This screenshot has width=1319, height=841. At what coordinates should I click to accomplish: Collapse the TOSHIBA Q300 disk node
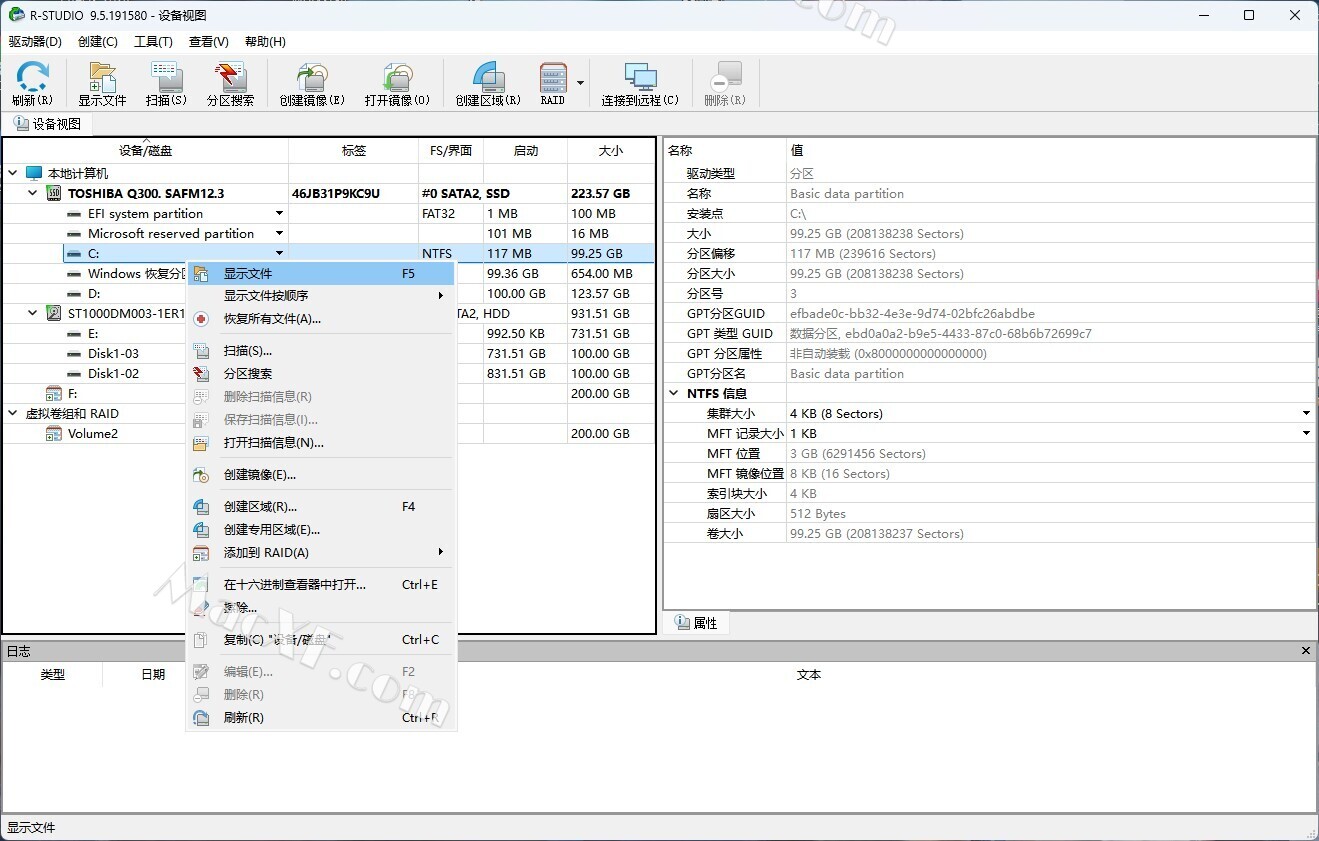(x=33, y=193)
